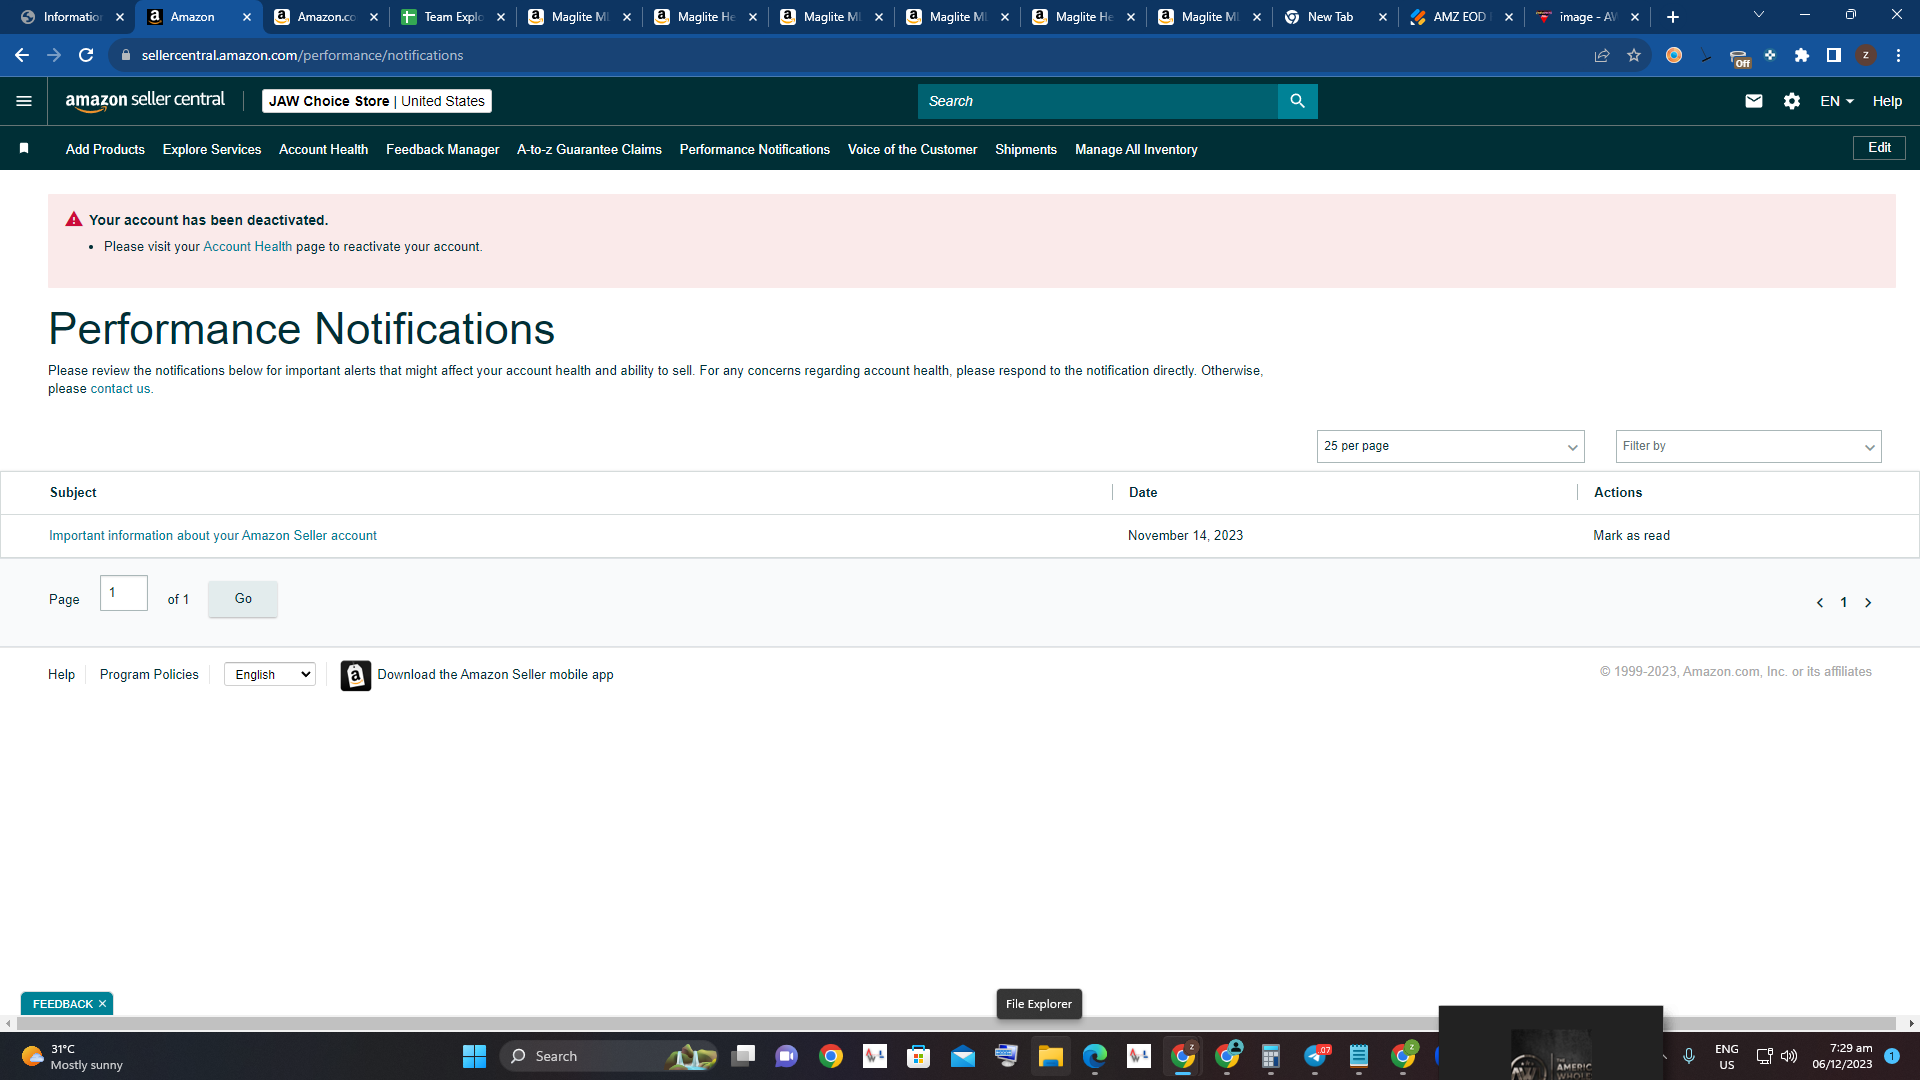
Task: Open Microsoft Store from the taskbar
Action: (919, 1056)
